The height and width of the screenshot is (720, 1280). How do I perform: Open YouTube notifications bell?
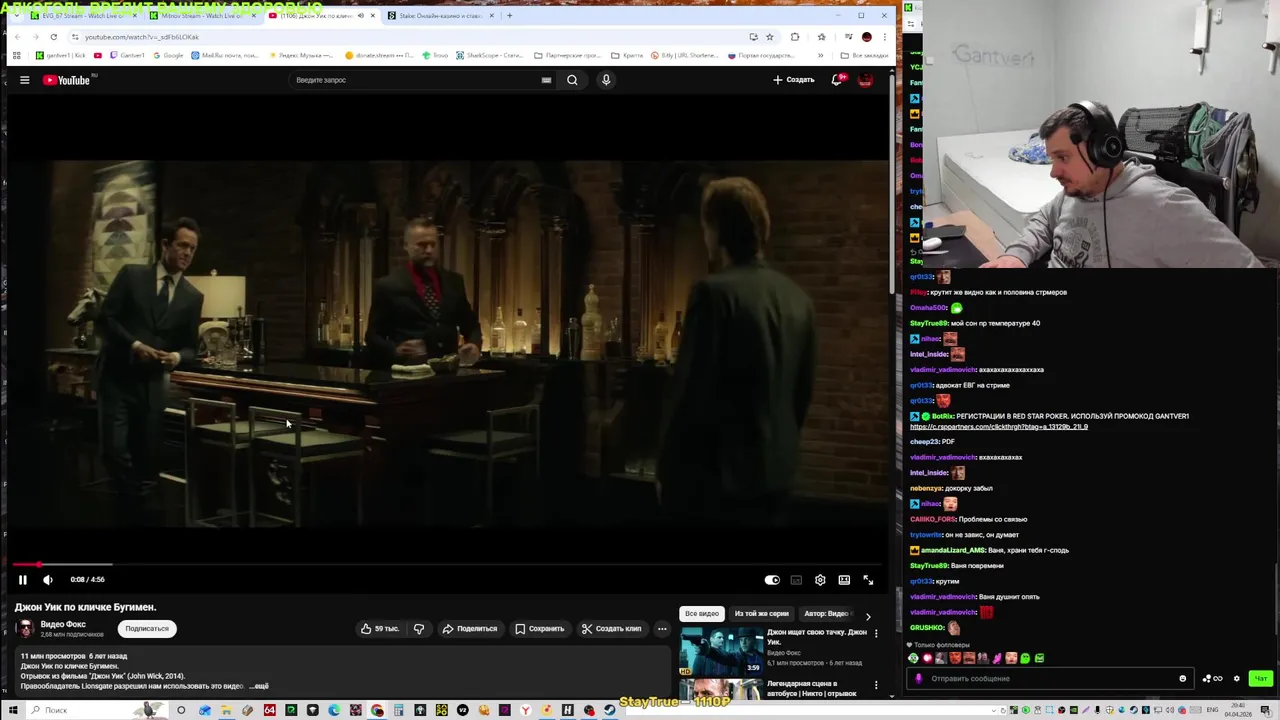[x=837, y=80]
